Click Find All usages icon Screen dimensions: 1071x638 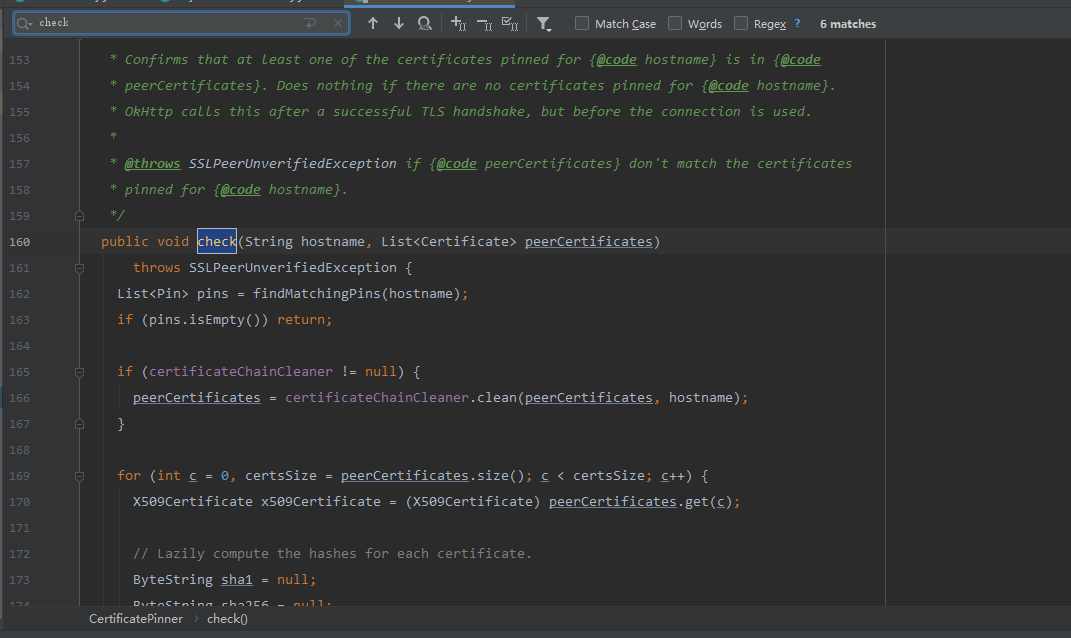pos(425,24)
